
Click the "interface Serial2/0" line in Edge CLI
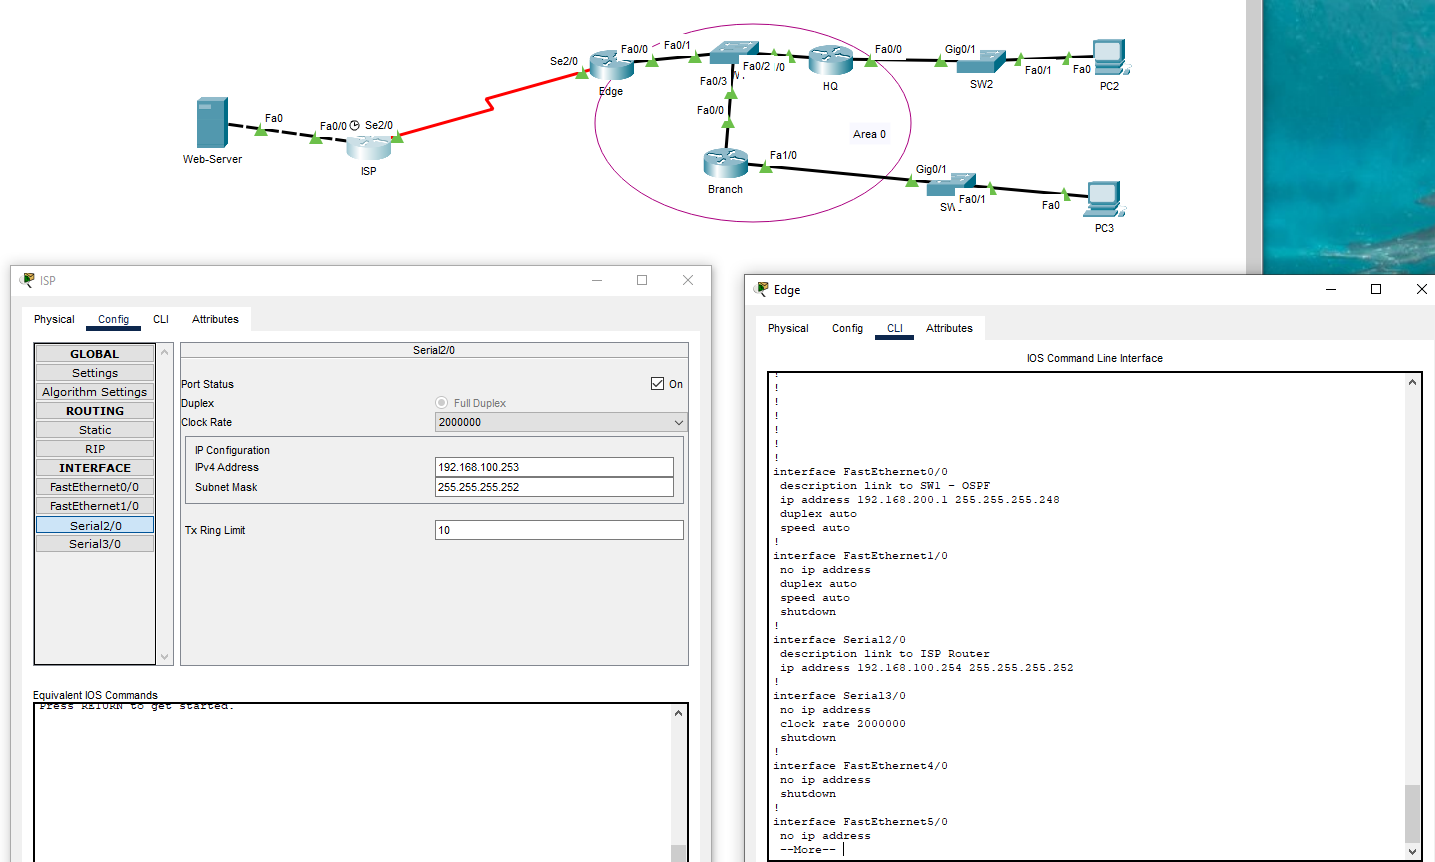tap(839, 640)
